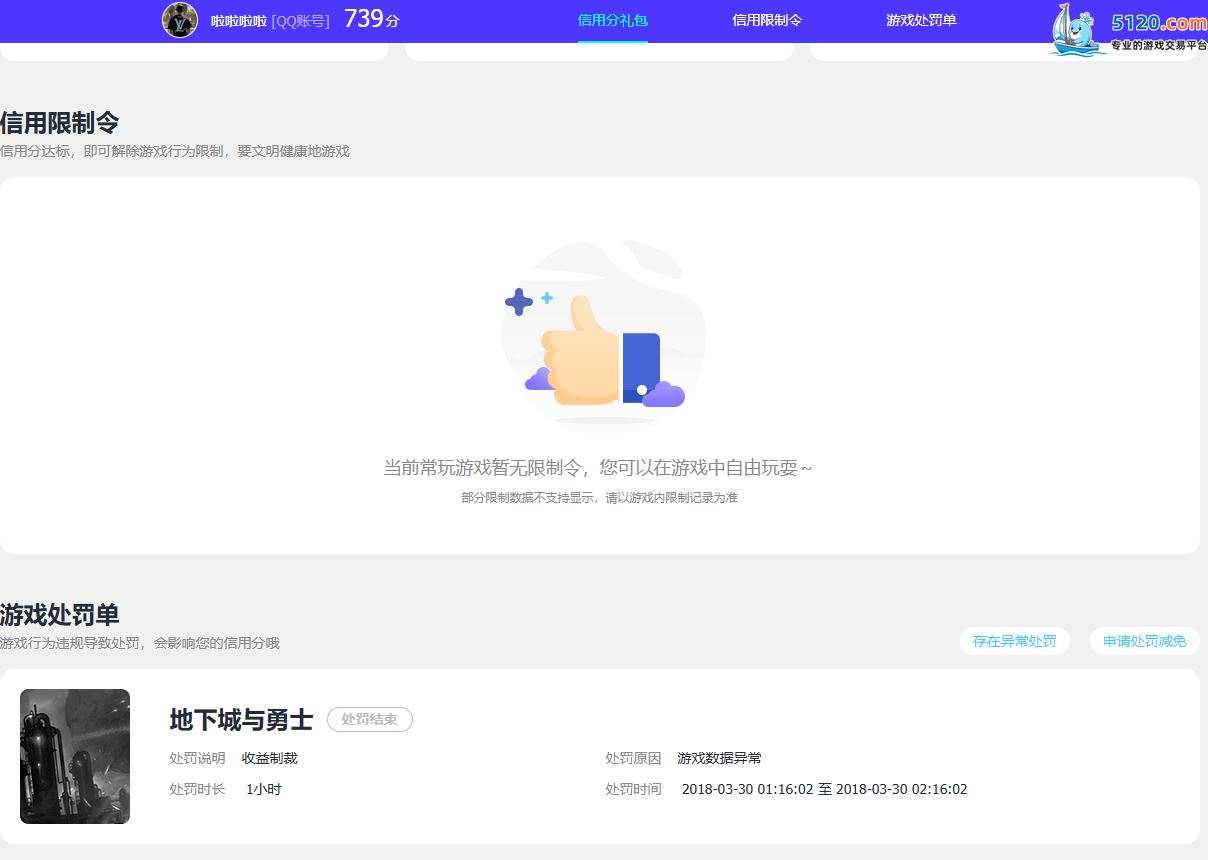Viewport: 1208px width, 860px height.
Task: Click the 1小时 penalty duration value
Action: tap(264, 789)
